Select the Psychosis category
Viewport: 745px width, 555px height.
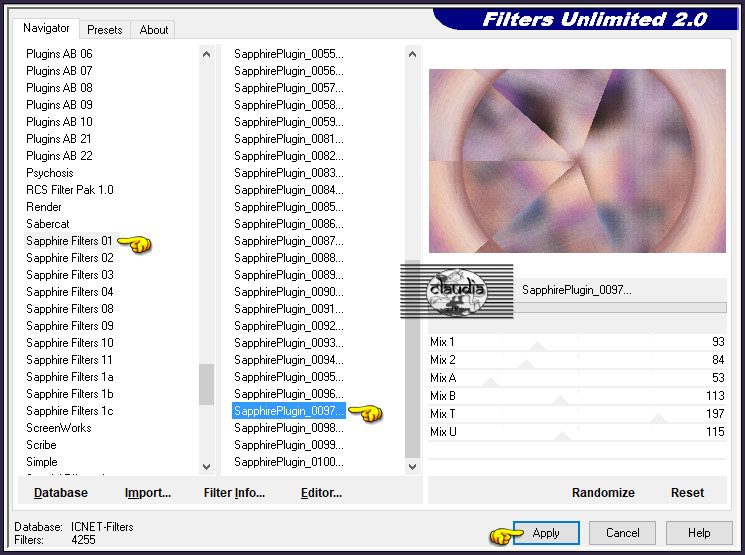point(50,173)
